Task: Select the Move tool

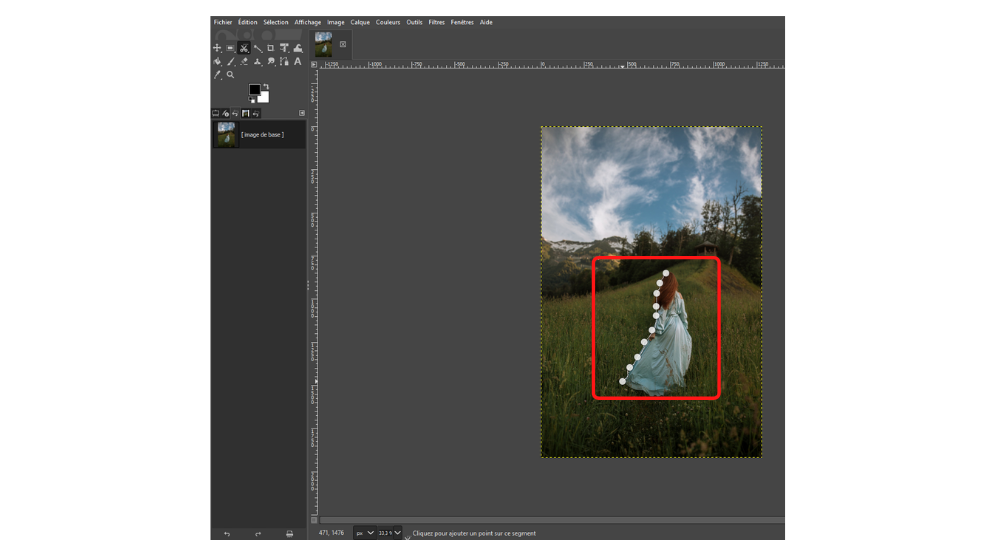Action: click(x=217, y=48)
